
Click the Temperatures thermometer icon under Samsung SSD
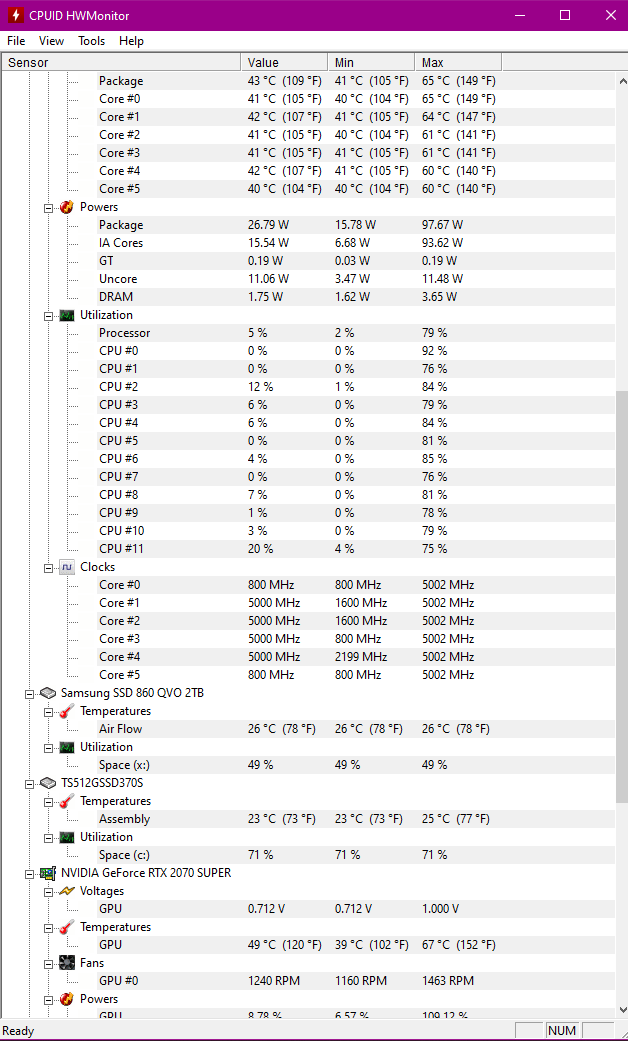pyautogui.click(x=66, y=711)
